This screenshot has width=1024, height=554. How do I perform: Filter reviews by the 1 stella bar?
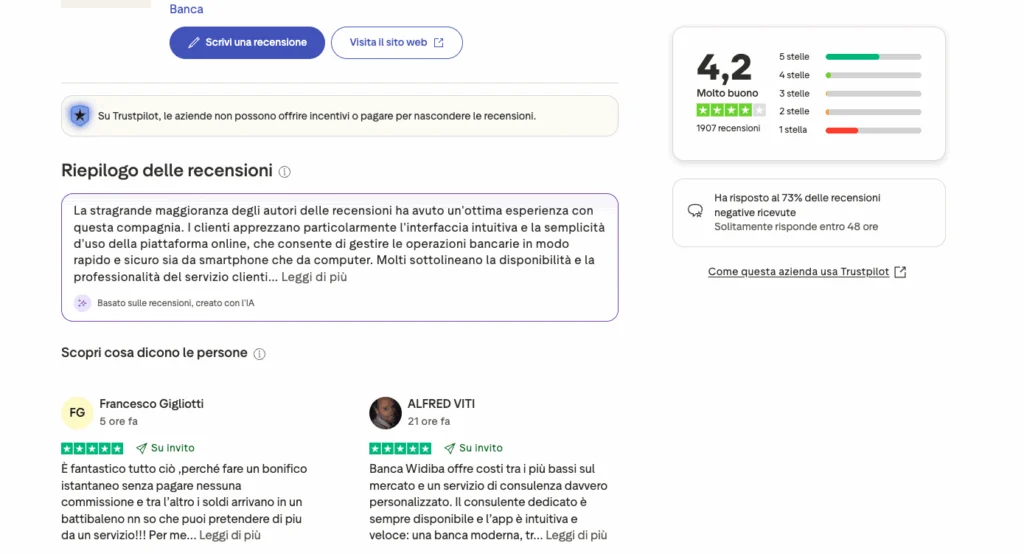click(873, 130)
